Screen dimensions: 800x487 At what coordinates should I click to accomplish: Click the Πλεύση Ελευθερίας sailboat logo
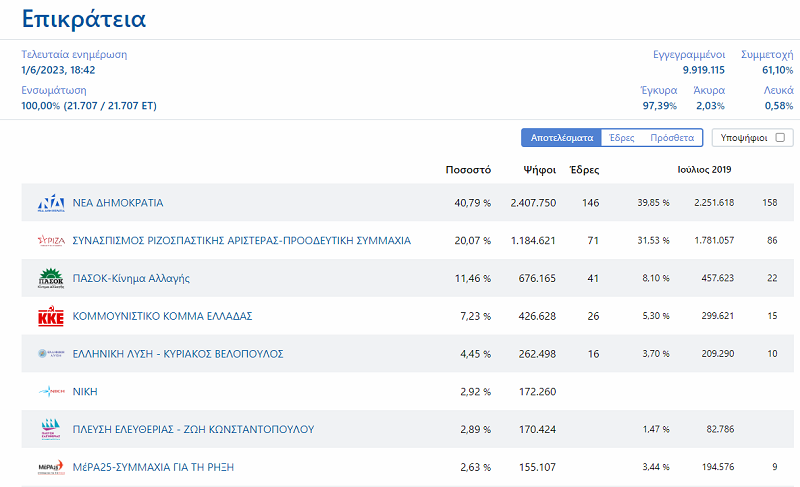pyautogui.click(x=51, y=429)
